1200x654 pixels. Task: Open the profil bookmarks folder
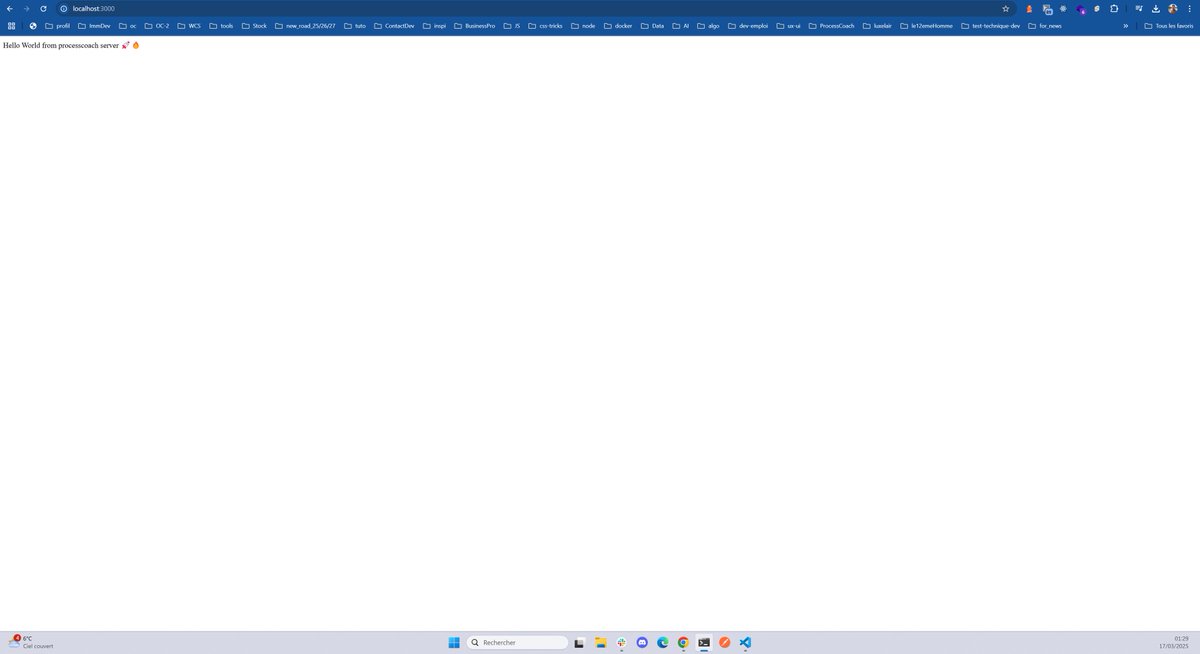[57, 25]
